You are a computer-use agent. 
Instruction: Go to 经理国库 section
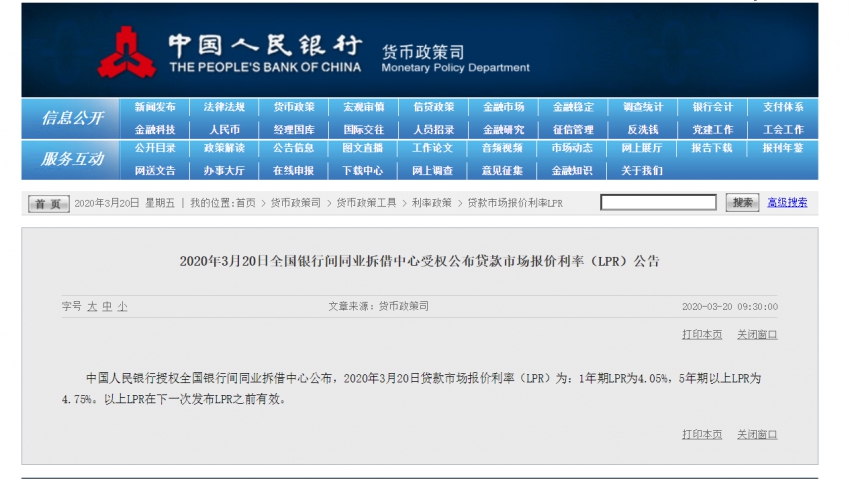click(294, 130)
